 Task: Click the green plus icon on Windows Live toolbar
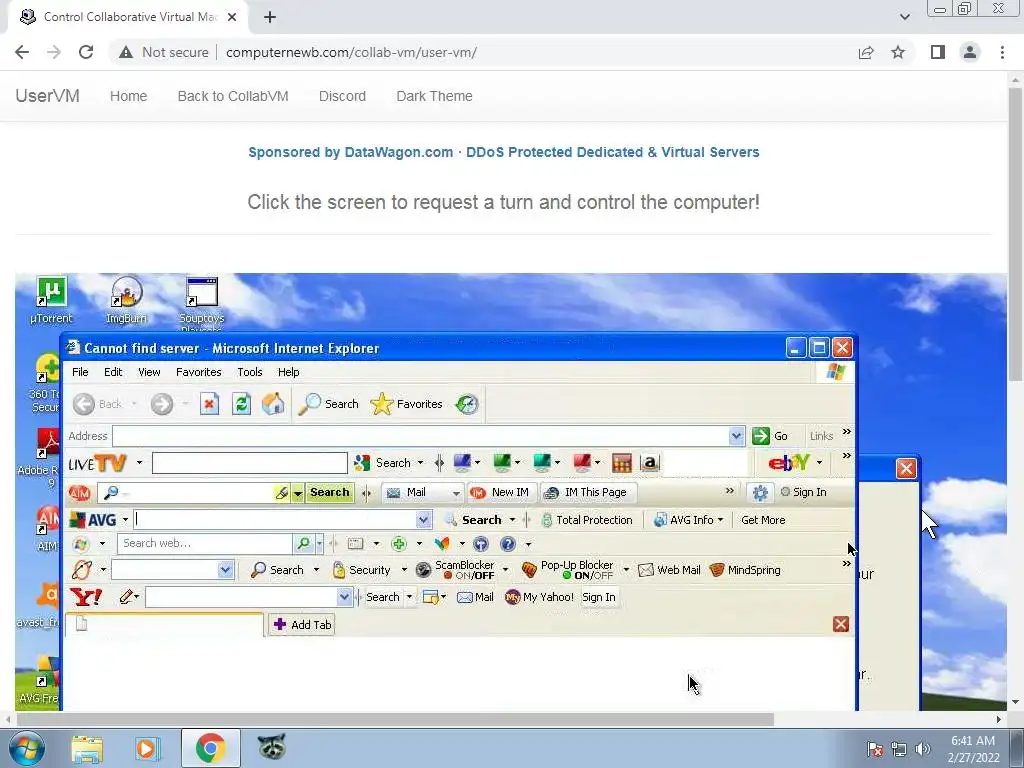[398, 543]
